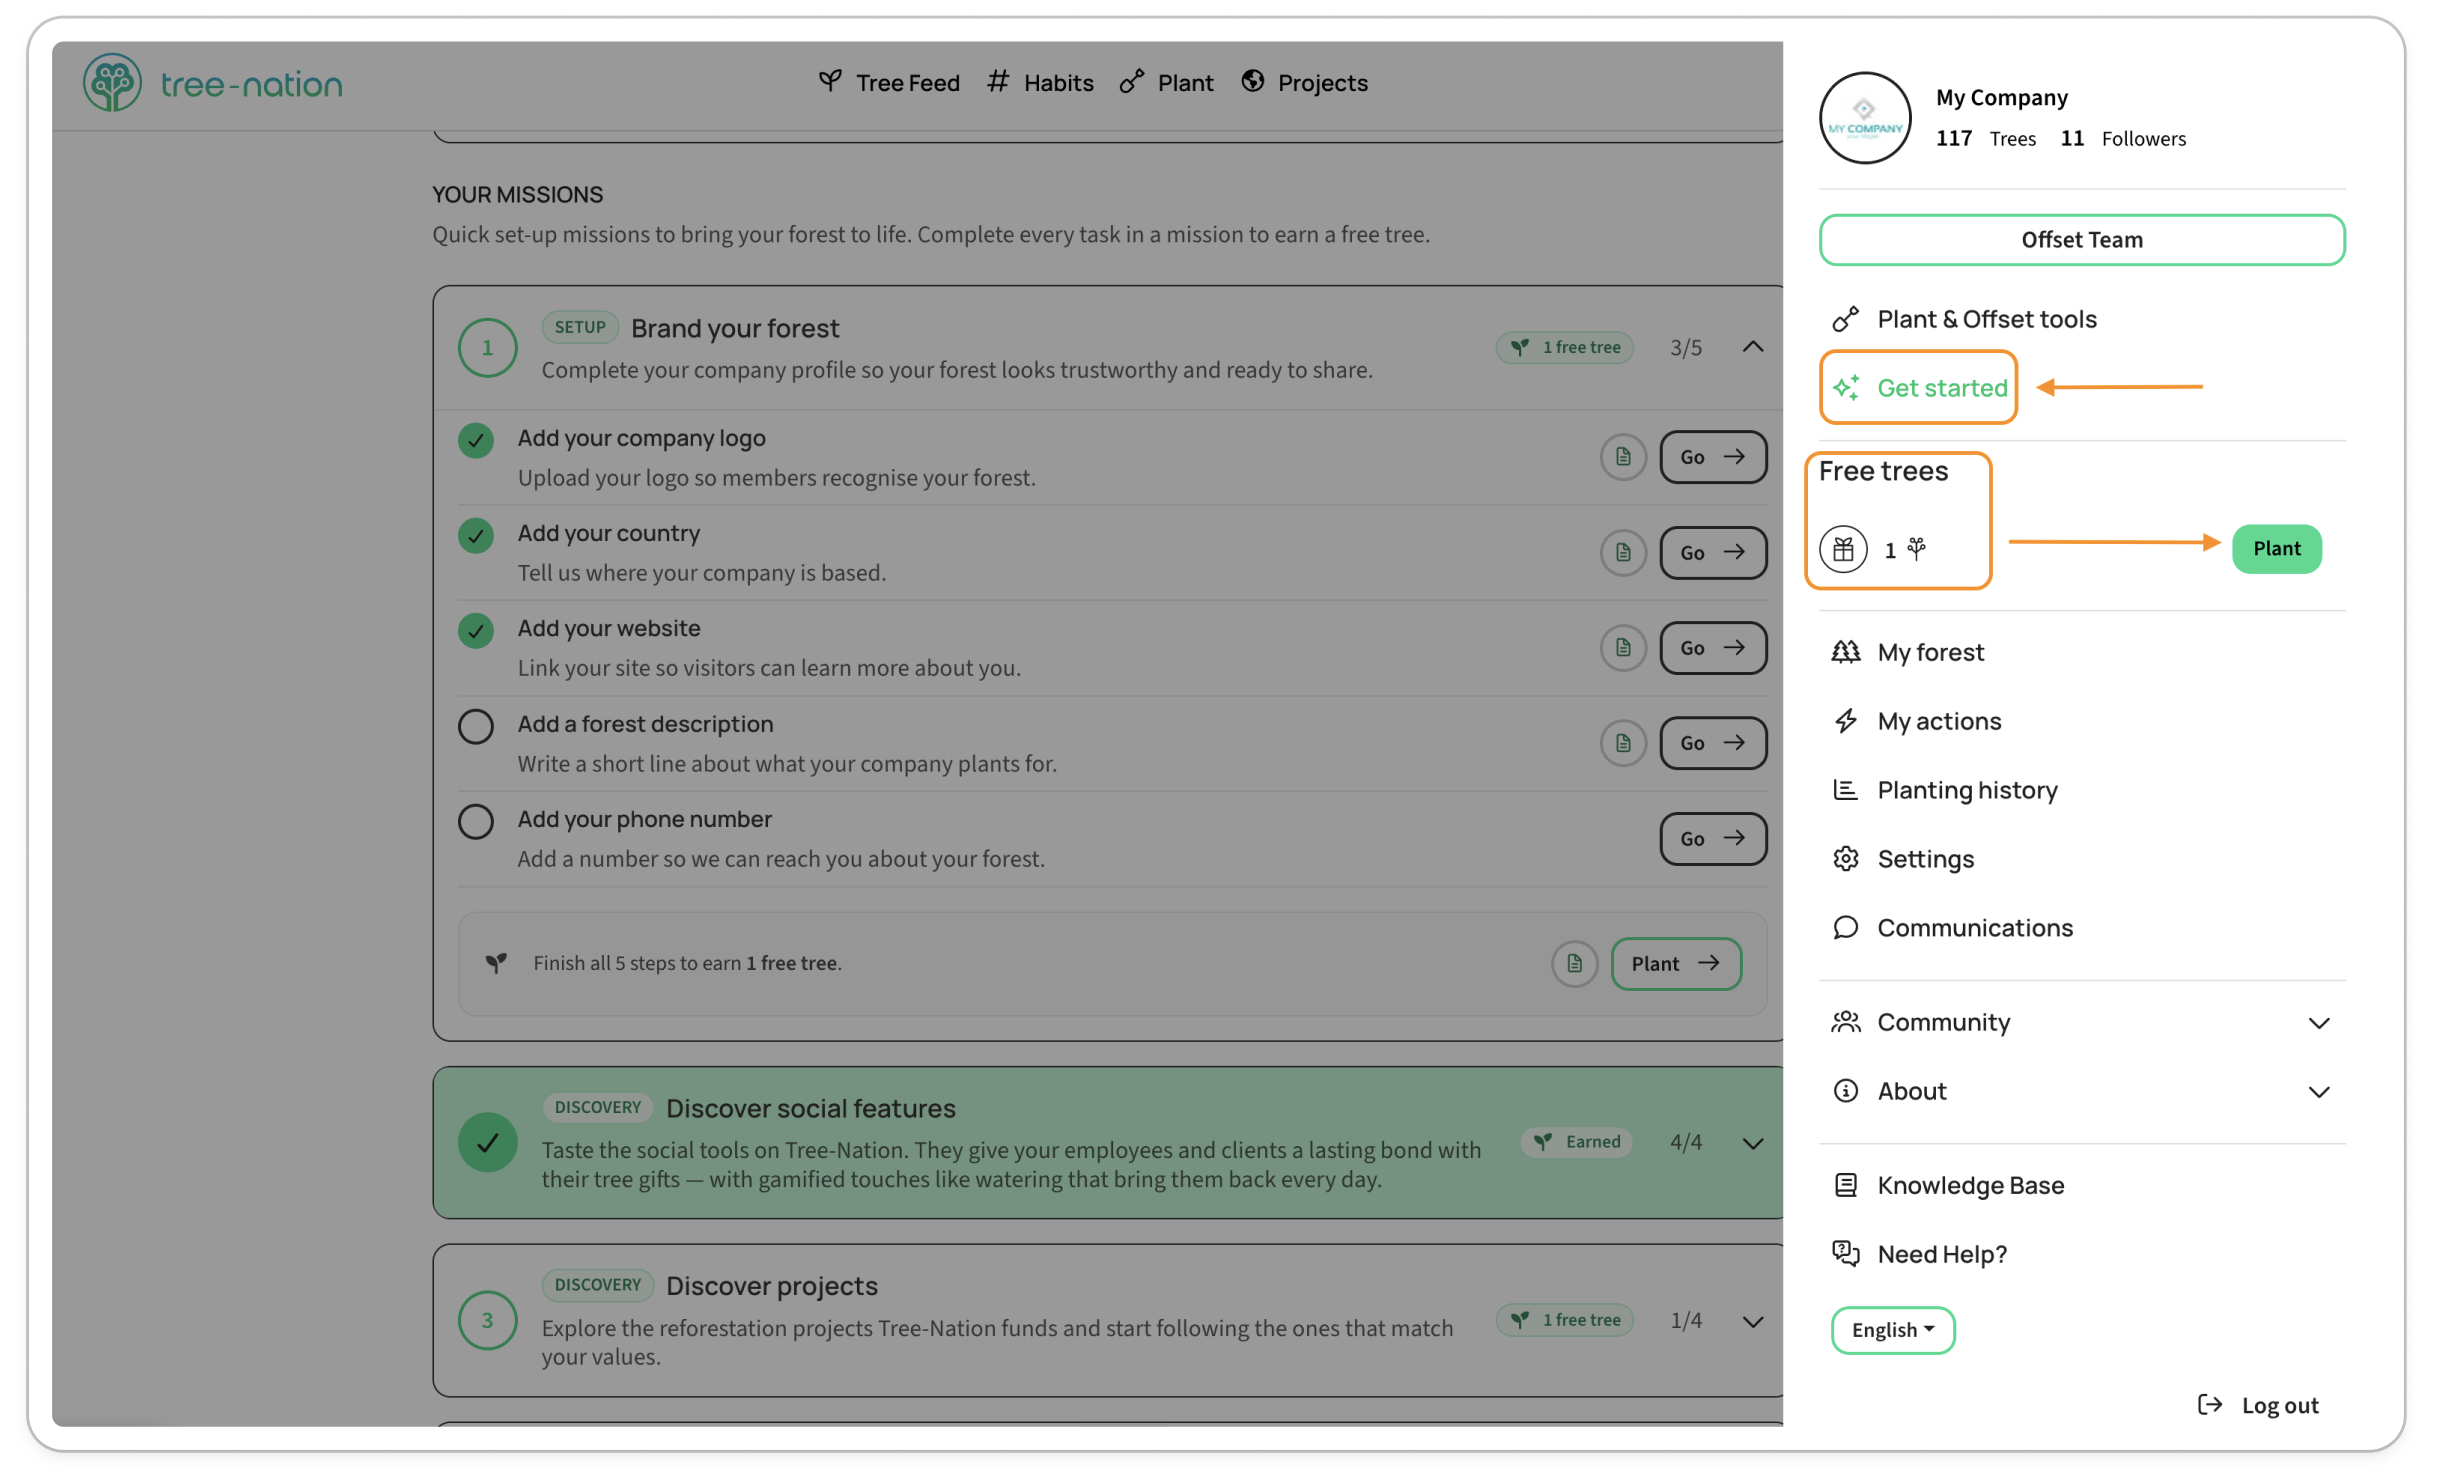Screen dimensions: 2438x1480
Task: Click the Log out door icon
Action: 2209,1405
